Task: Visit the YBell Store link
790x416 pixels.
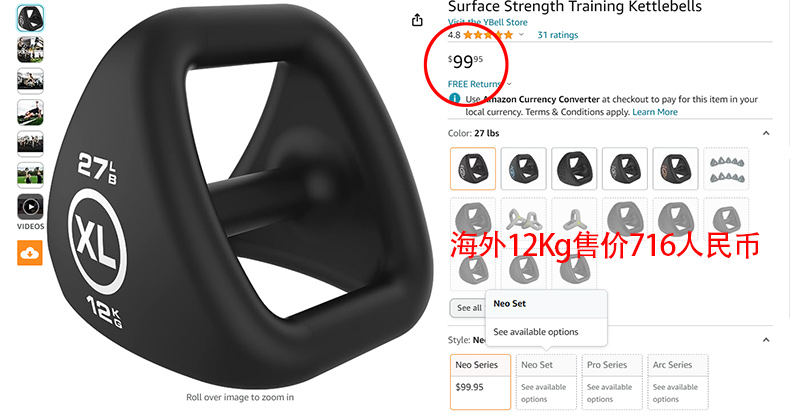Action: point(488,22)
